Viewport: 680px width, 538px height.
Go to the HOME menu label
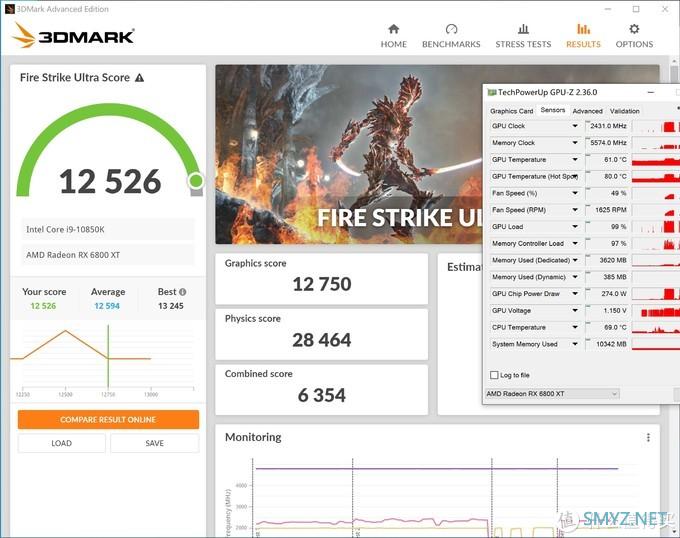[393, 44]
